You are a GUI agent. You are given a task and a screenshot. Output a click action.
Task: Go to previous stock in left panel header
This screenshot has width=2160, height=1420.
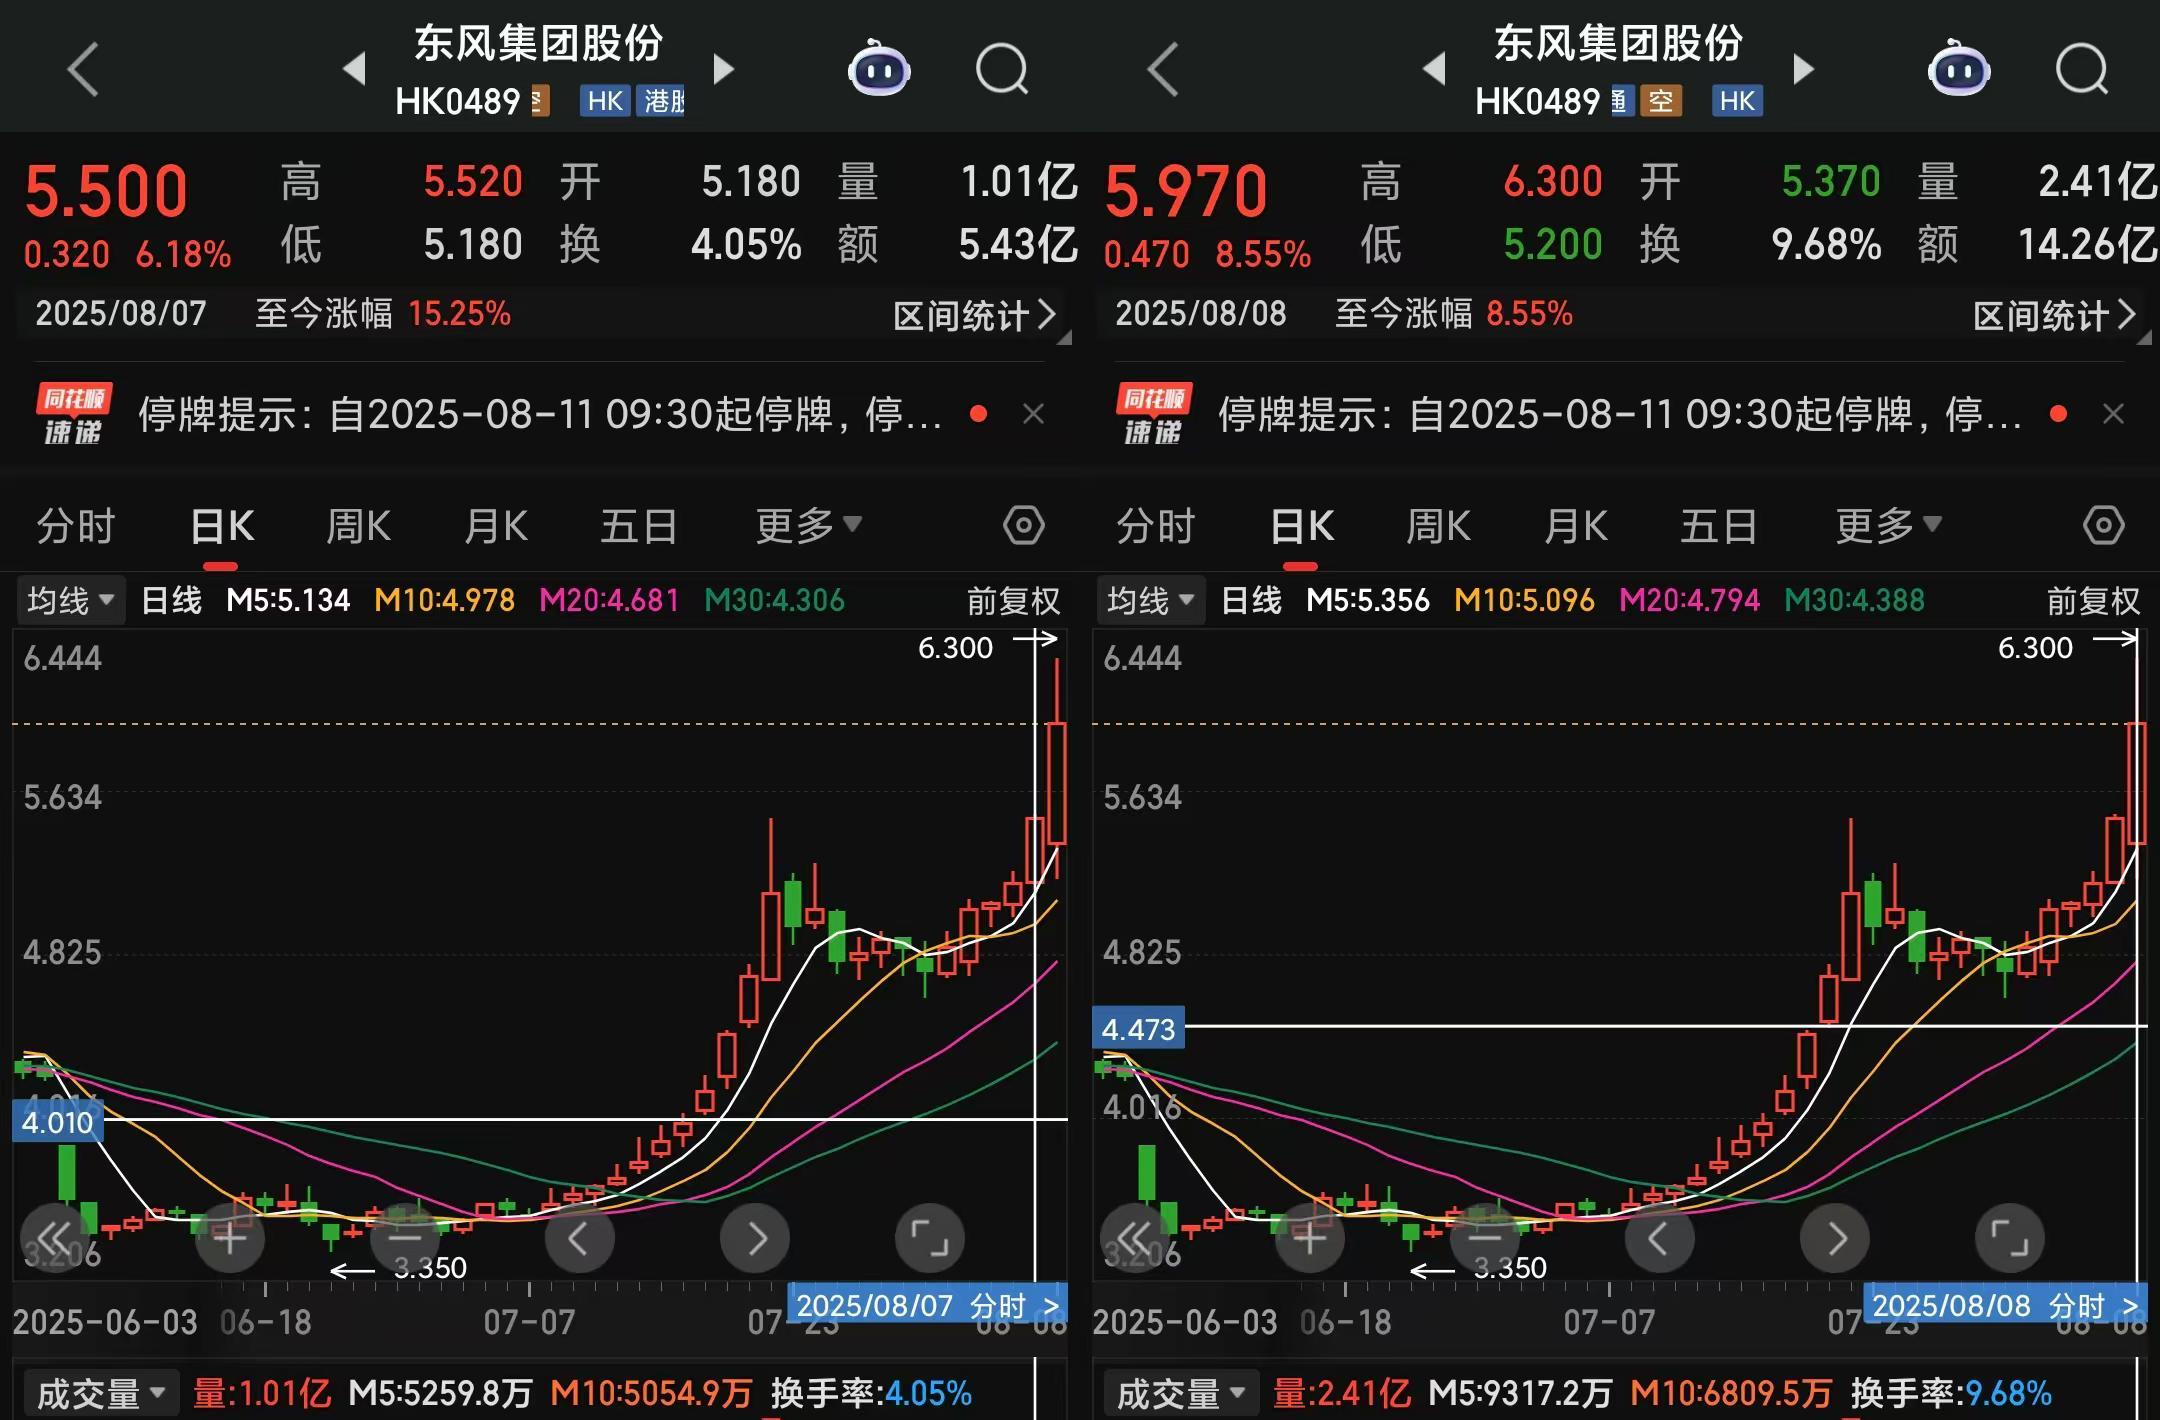pos(354,69)
